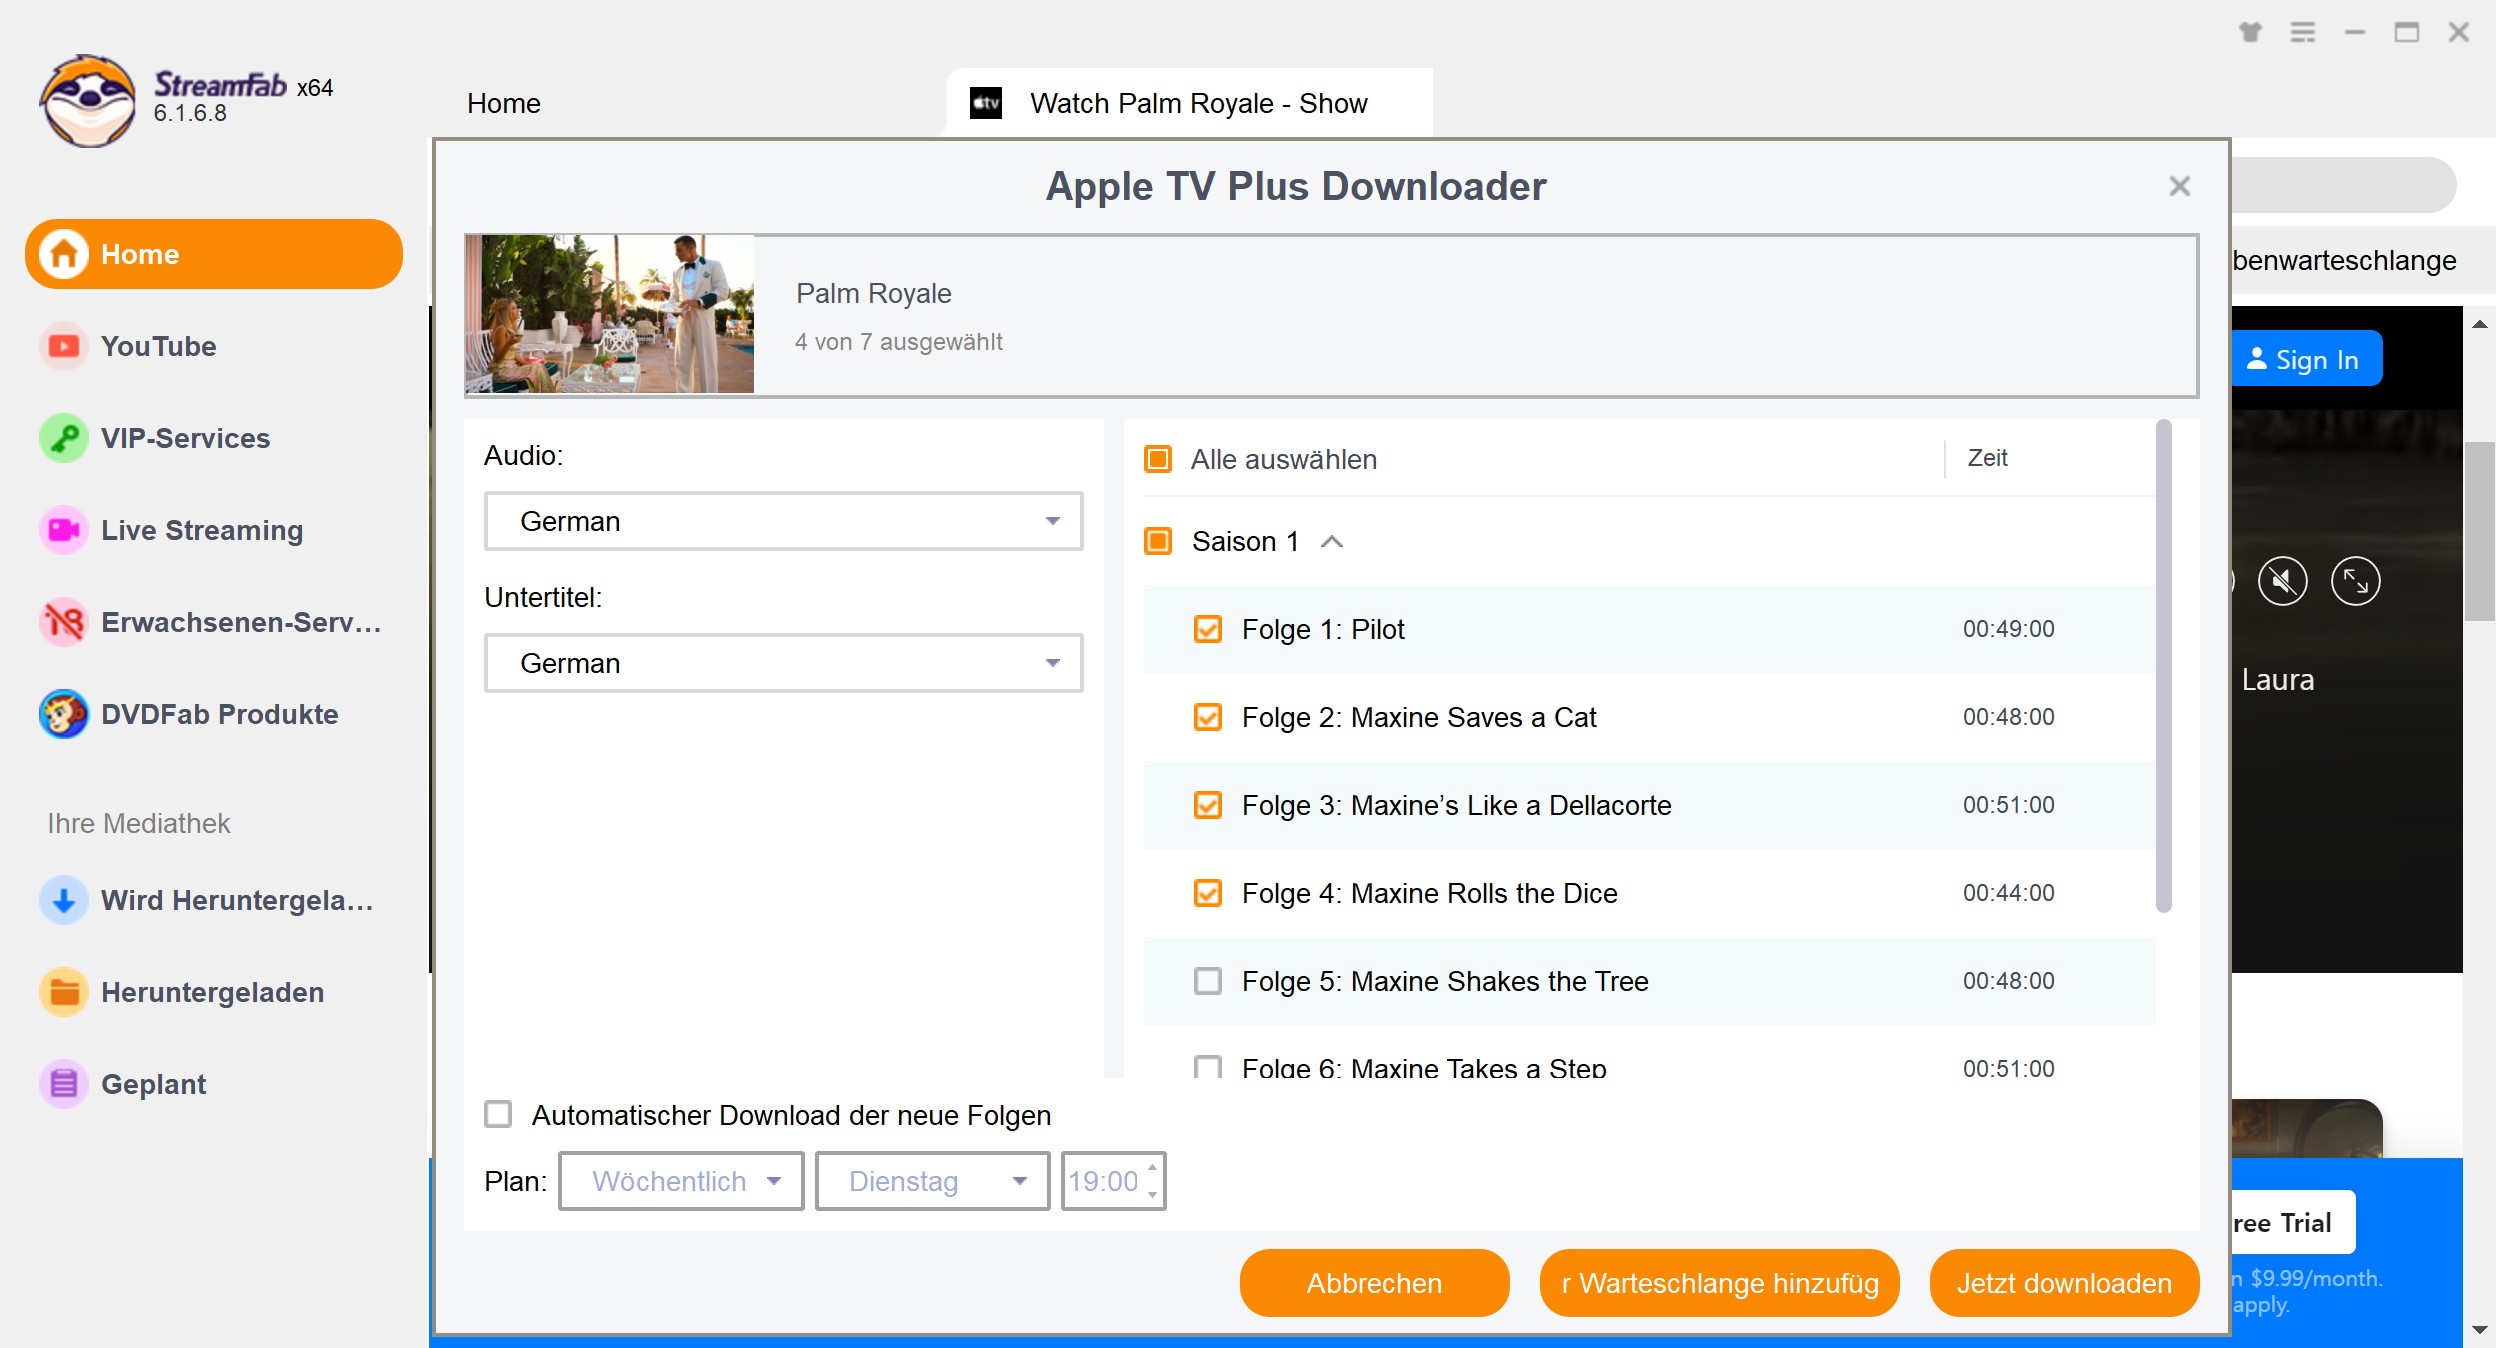Viewport: 2496px width, 1348px height.
Task: Collapse the Saison 1 chevron
Action: point(1331,542)
